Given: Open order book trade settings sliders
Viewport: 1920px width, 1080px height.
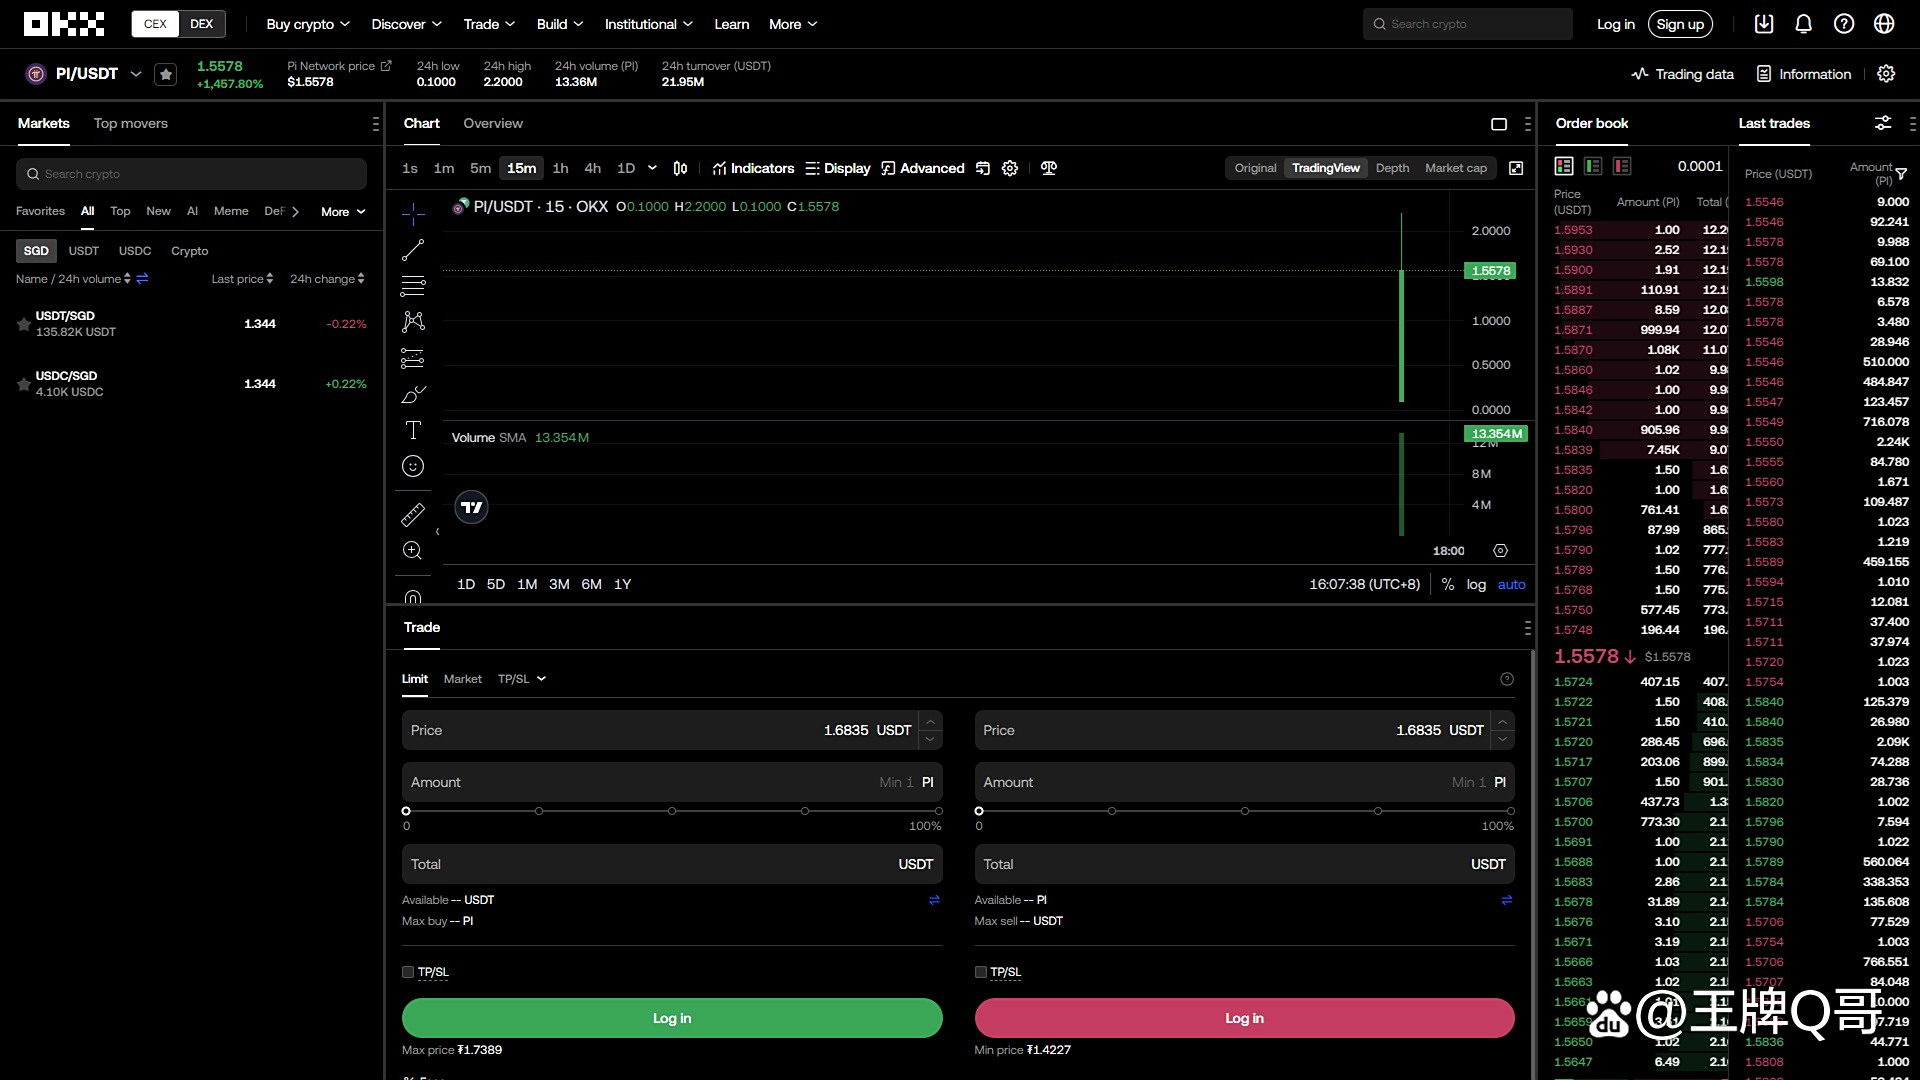Looking at the screenshot, I should tap(1883, 123).
